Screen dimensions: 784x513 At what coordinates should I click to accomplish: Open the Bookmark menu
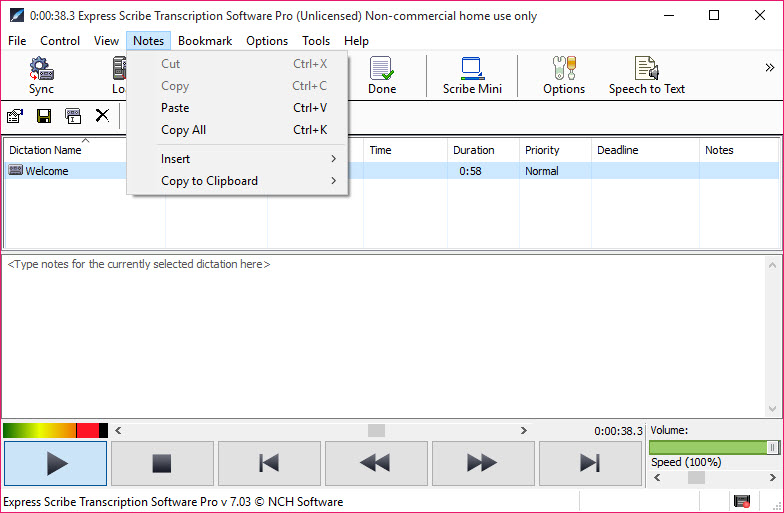click(205, 40)
